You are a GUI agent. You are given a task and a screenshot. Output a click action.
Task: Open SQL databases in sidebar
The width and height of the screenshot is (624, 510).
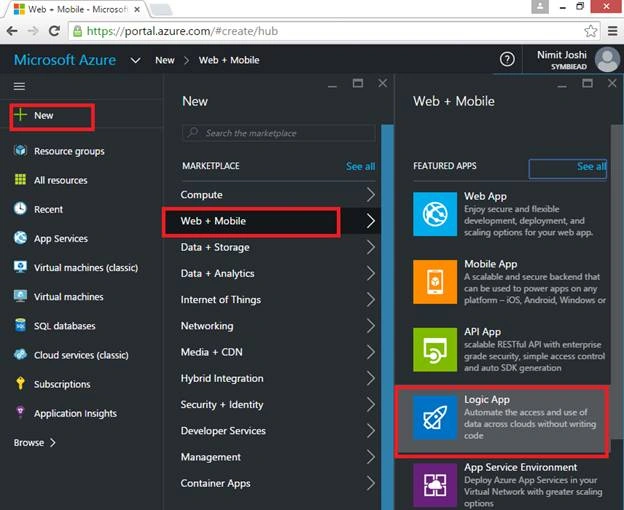[x=64, y=326]
